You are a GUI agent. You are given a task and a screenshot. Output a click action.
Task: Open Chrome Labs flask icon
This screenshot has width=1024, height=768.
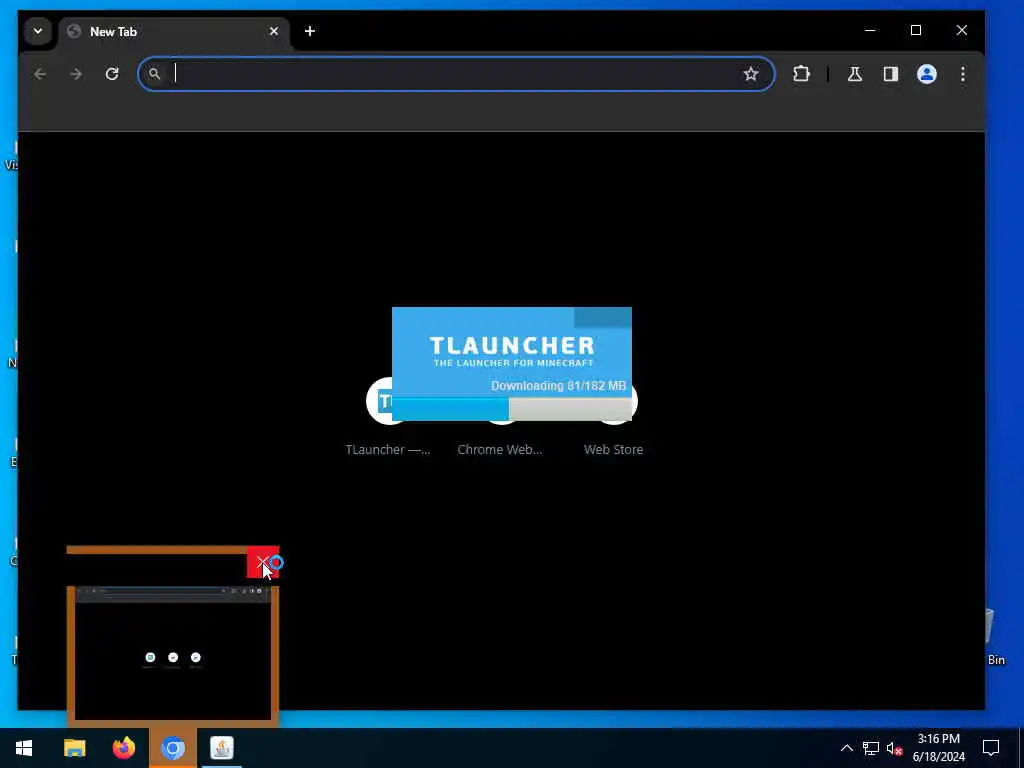854,74
